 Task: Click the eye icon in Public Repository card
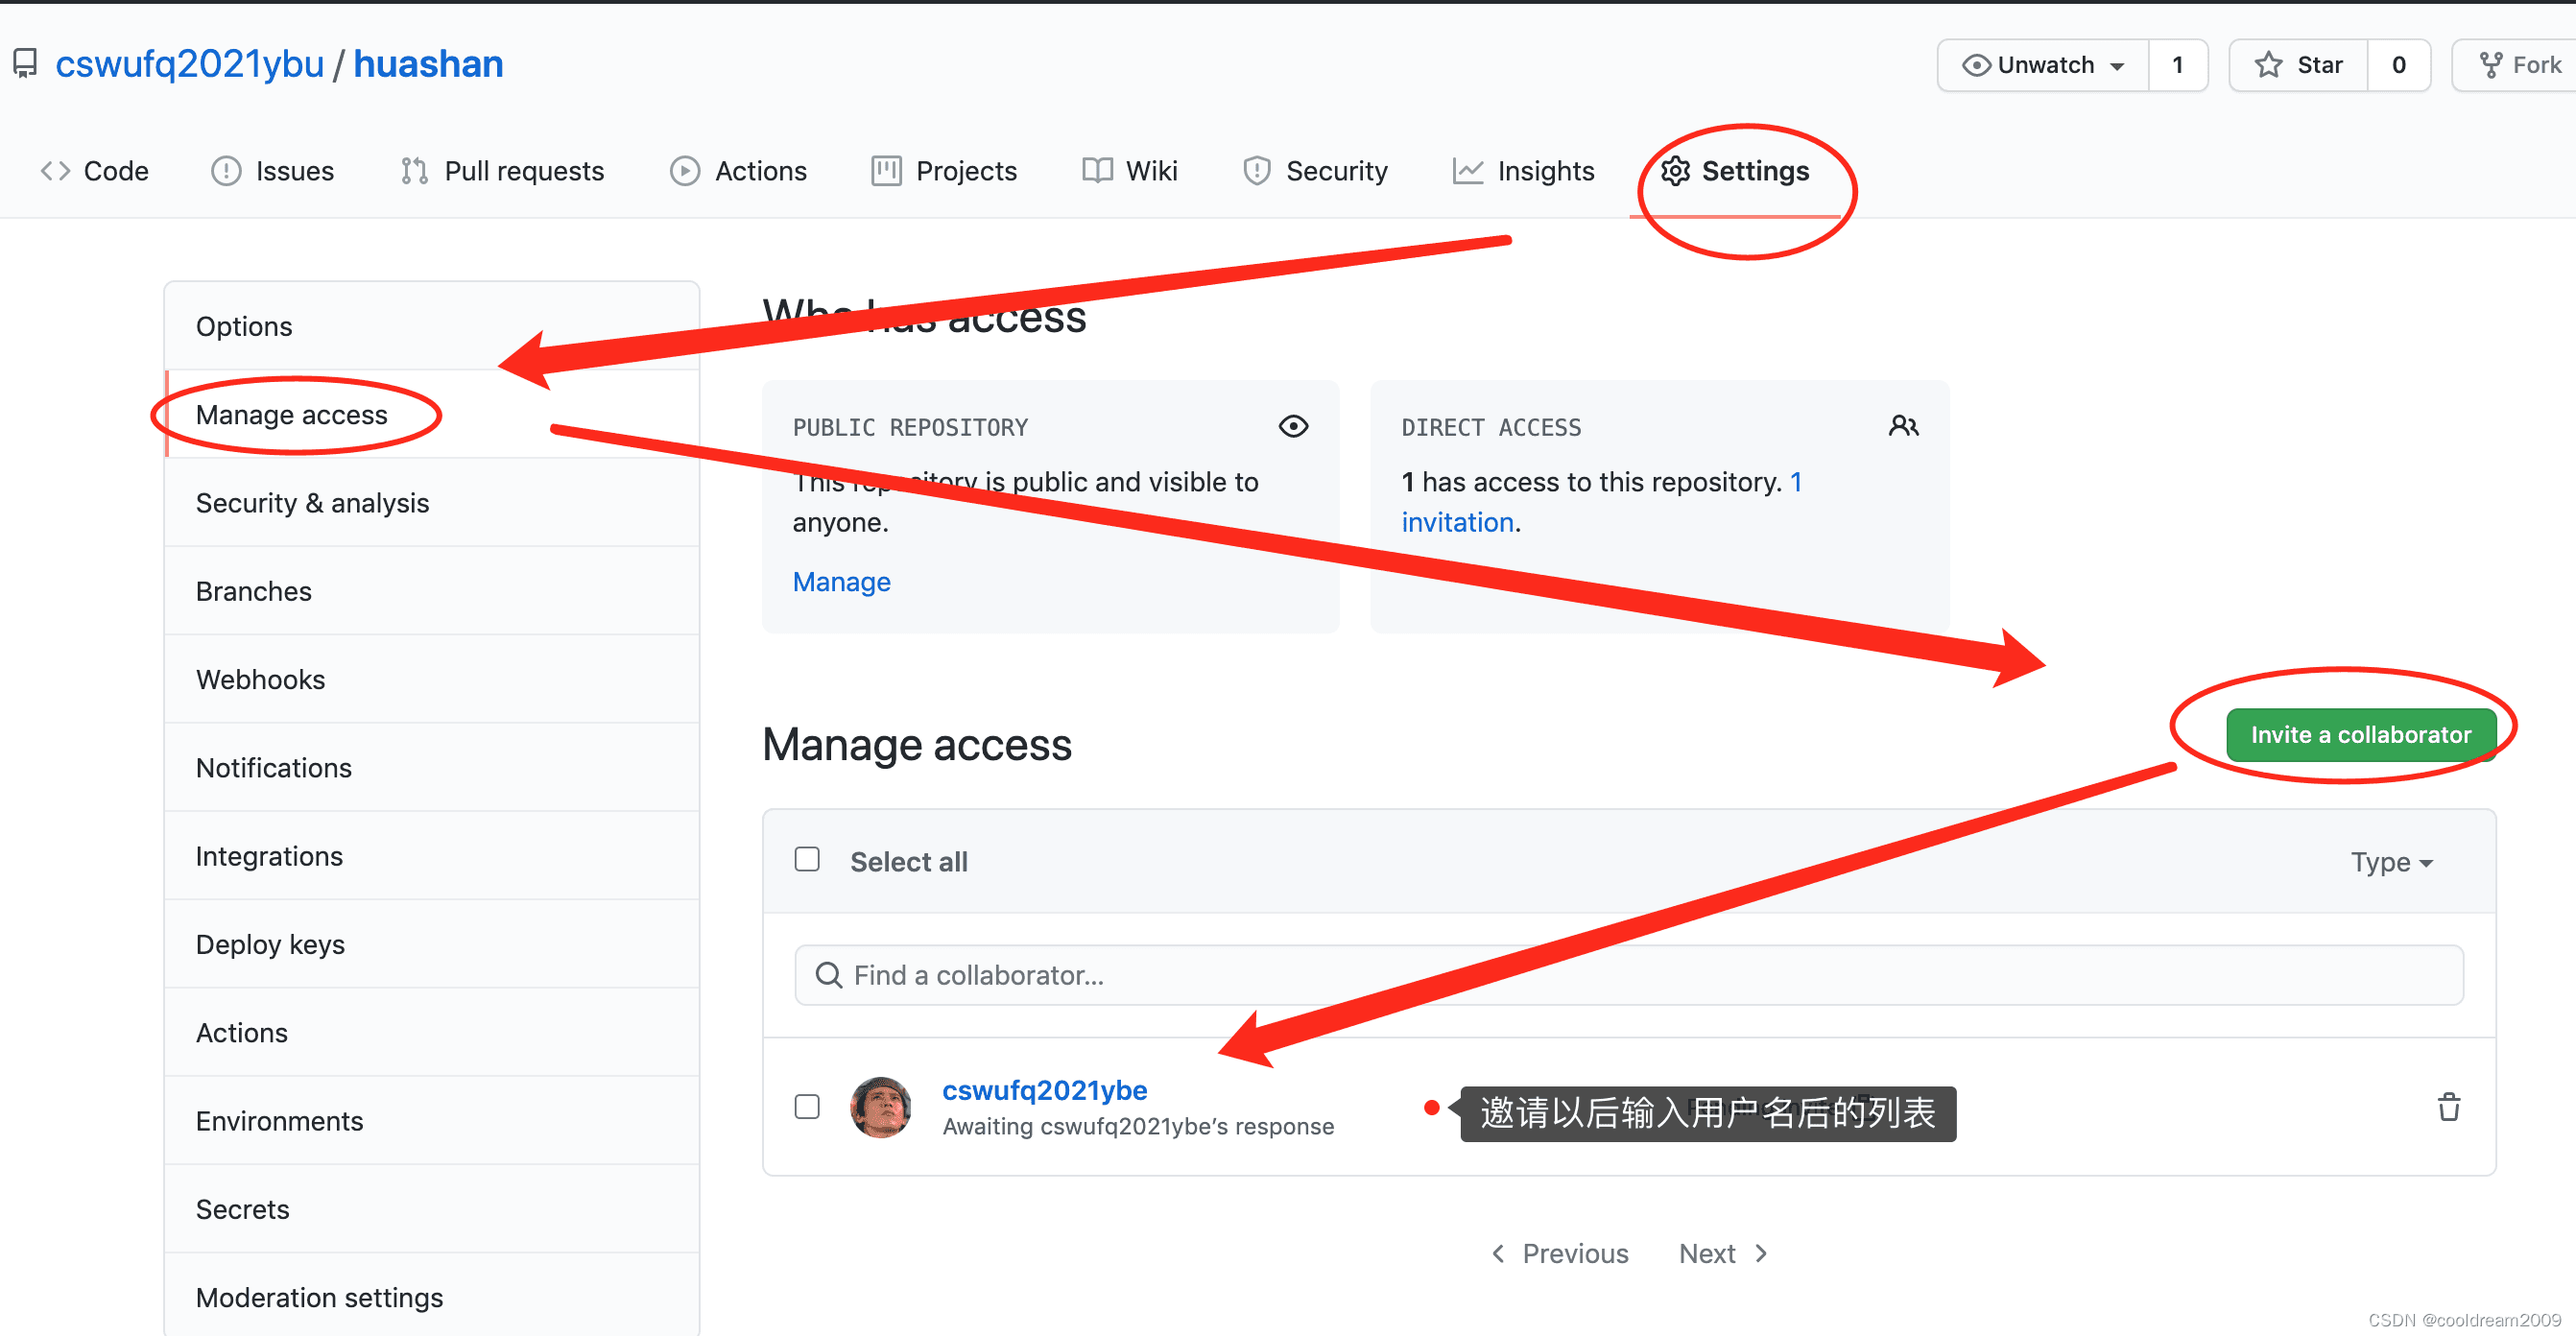1293,426
